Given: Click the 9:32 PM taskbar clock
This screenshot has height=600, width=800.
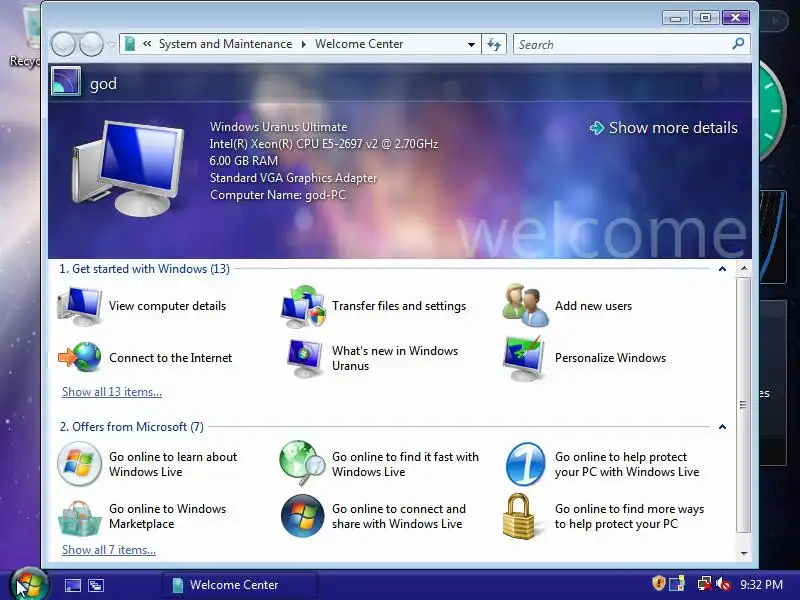Looking at the screenshot, I should pyautogui.click(x=761, y=584).
